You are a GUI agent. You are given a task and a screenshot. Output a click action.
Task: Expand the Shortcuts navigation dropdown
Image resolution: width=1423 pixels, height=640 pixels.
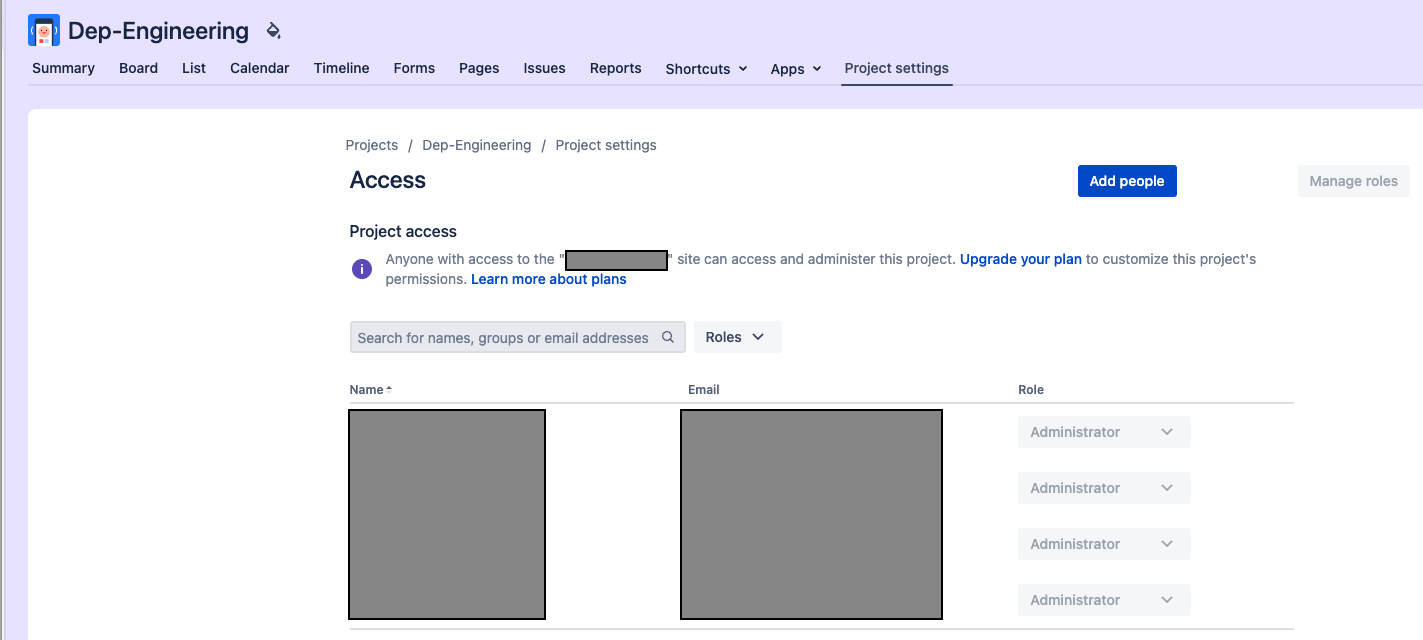pos(705,68)
